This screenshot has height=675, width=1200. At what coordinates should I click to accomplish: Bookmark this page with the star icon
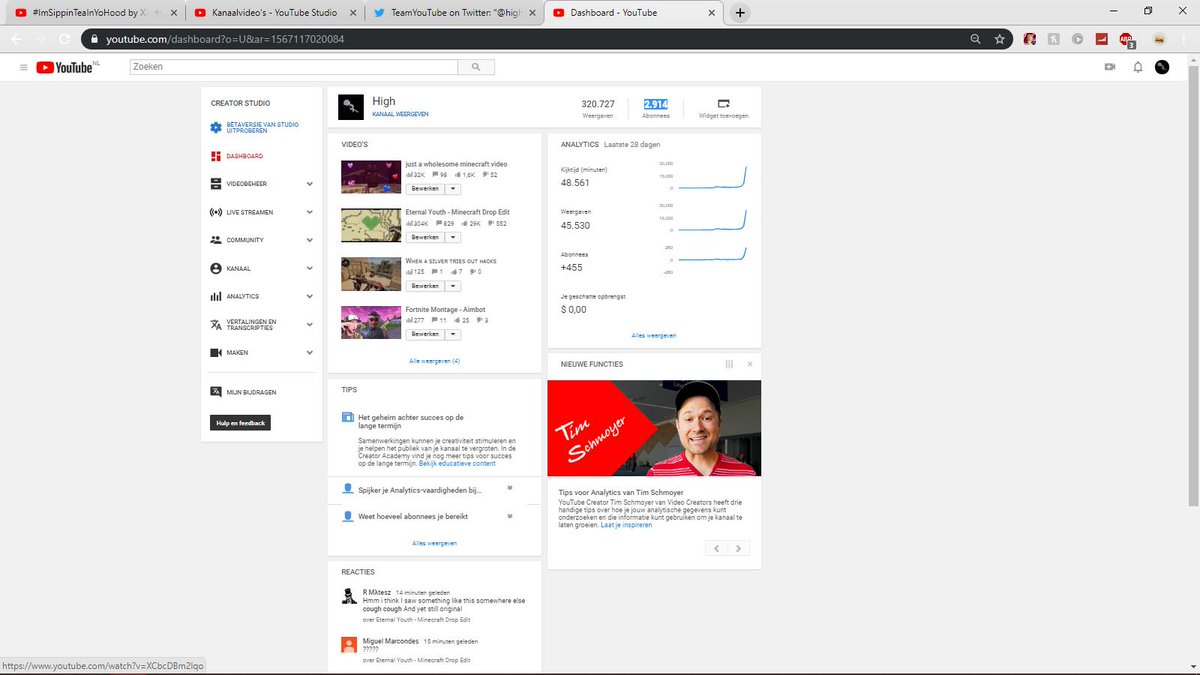(x=999, y=39)
